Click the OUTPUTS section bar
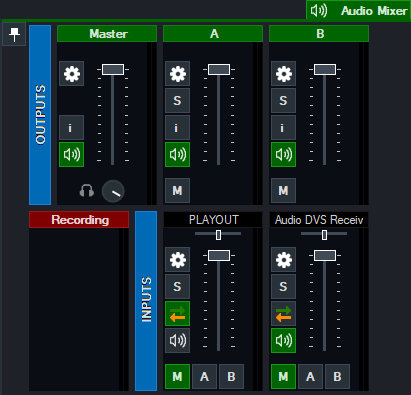Screen dimensions: 411x395 click(x=40, y=115)
